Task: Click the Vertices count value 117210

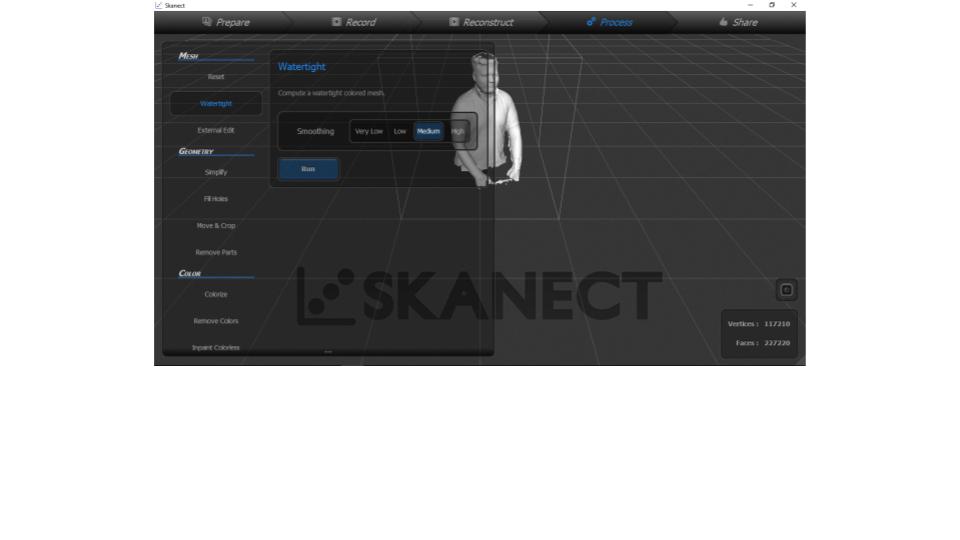Action: [x=776, y=324]
